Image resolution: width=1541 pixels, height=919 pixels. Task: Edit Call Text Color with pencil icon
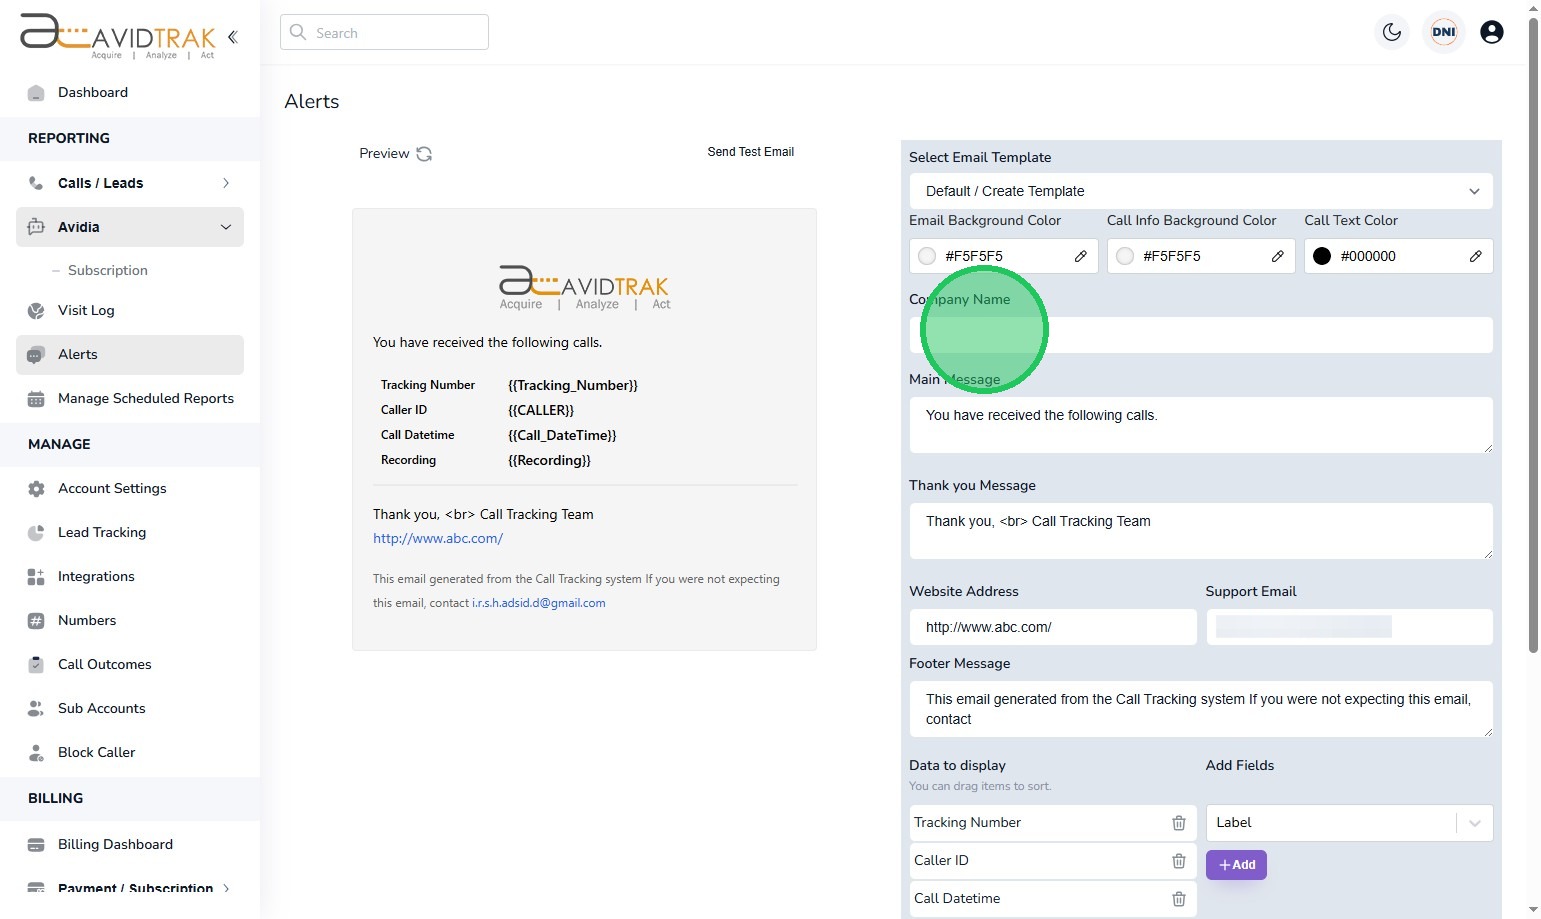point(1475,256)
